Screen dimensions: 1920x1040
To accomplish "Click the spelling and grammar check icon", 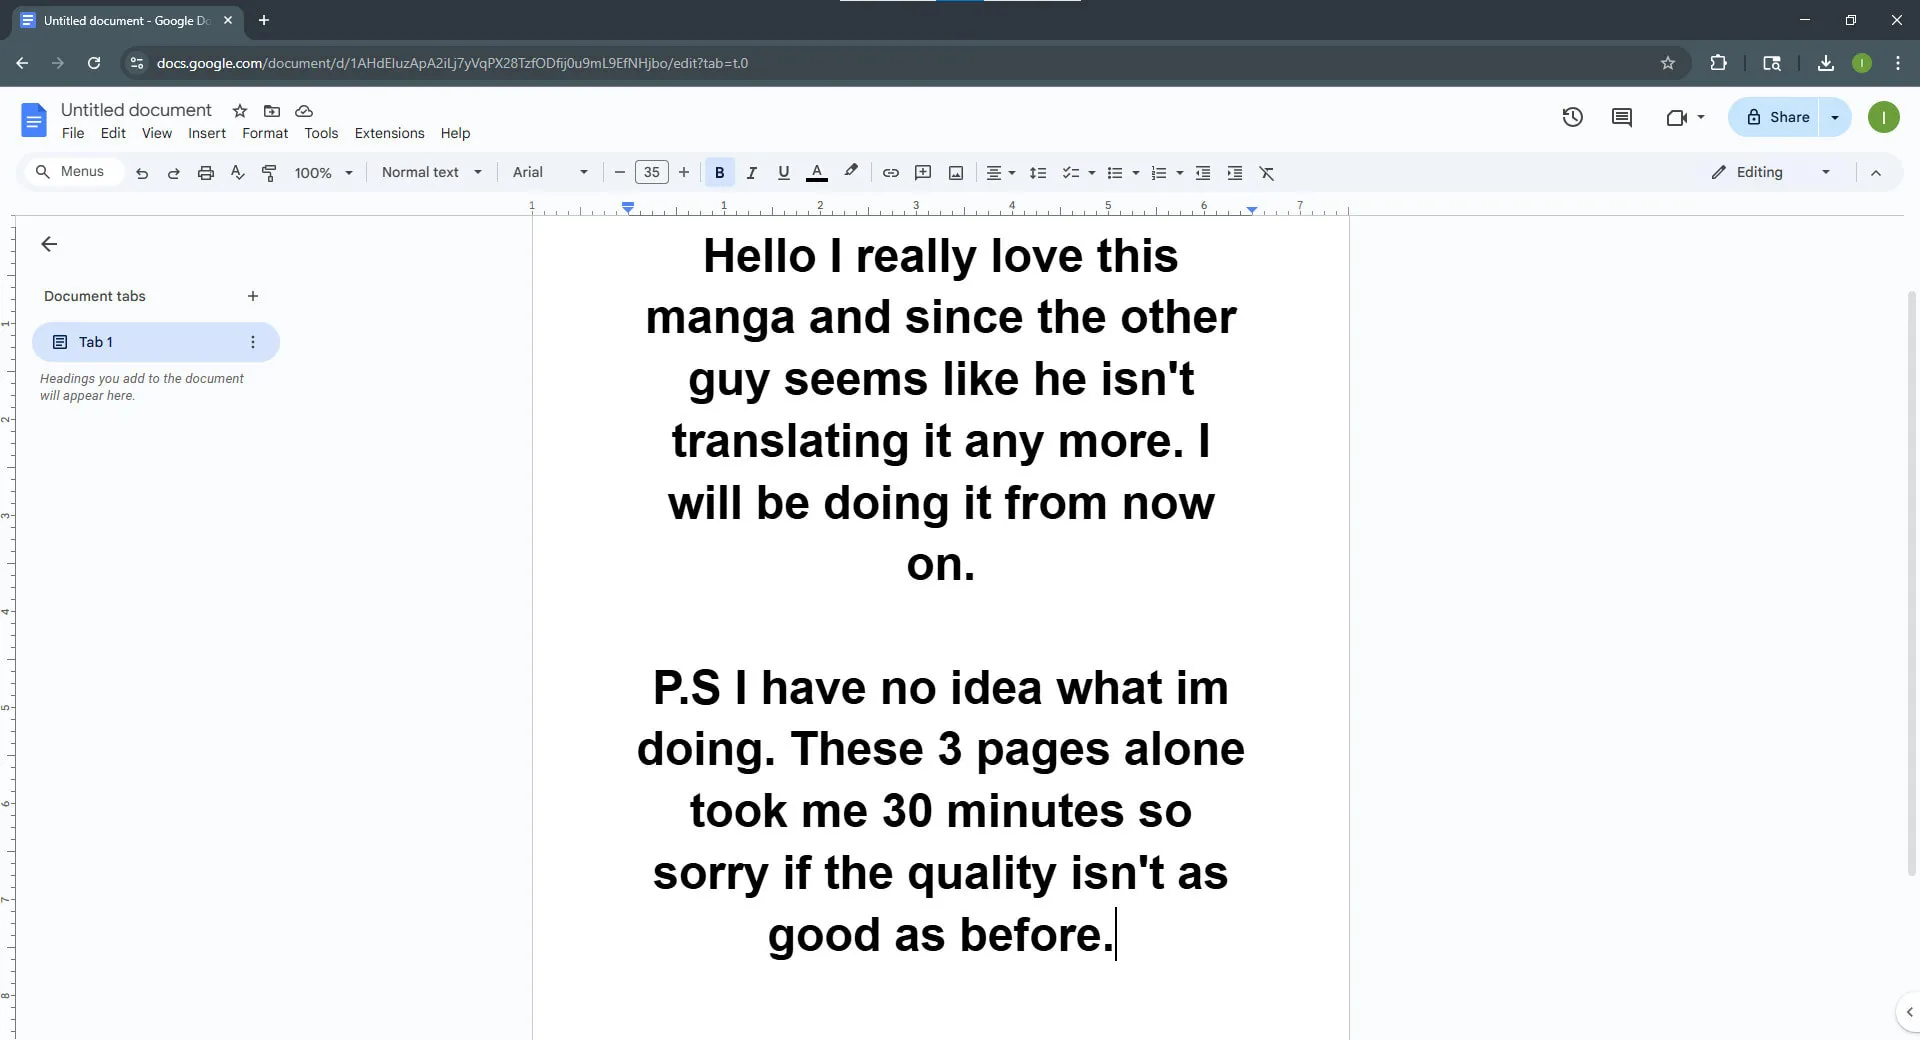I will (x=237, y=172).
